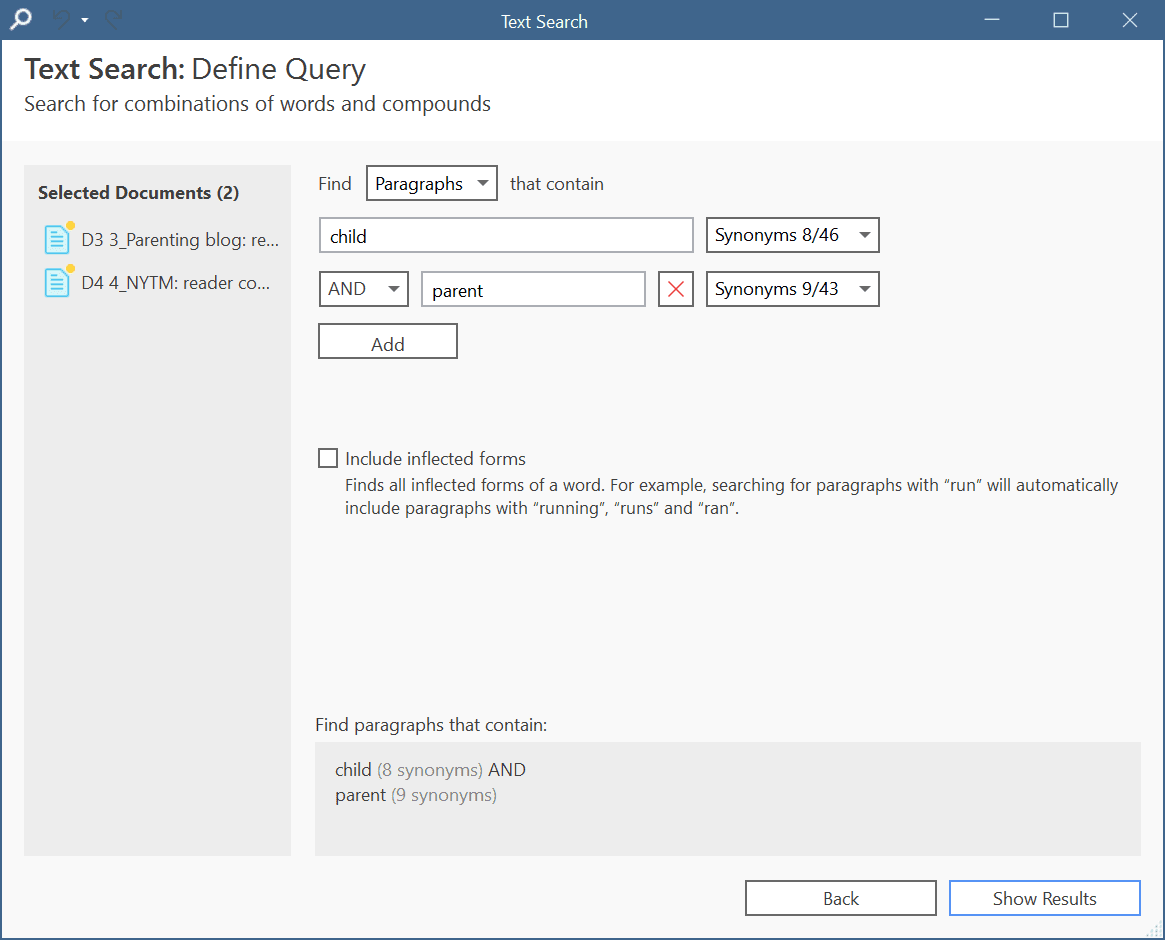Open the Paragraphs scope dropdown

pyautogui.click(x=432, y=184)
